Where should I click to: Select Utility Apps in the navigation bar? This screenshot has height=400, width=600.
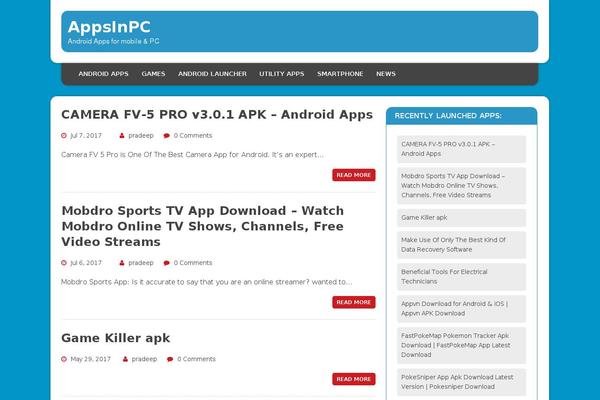coord(282,74)
